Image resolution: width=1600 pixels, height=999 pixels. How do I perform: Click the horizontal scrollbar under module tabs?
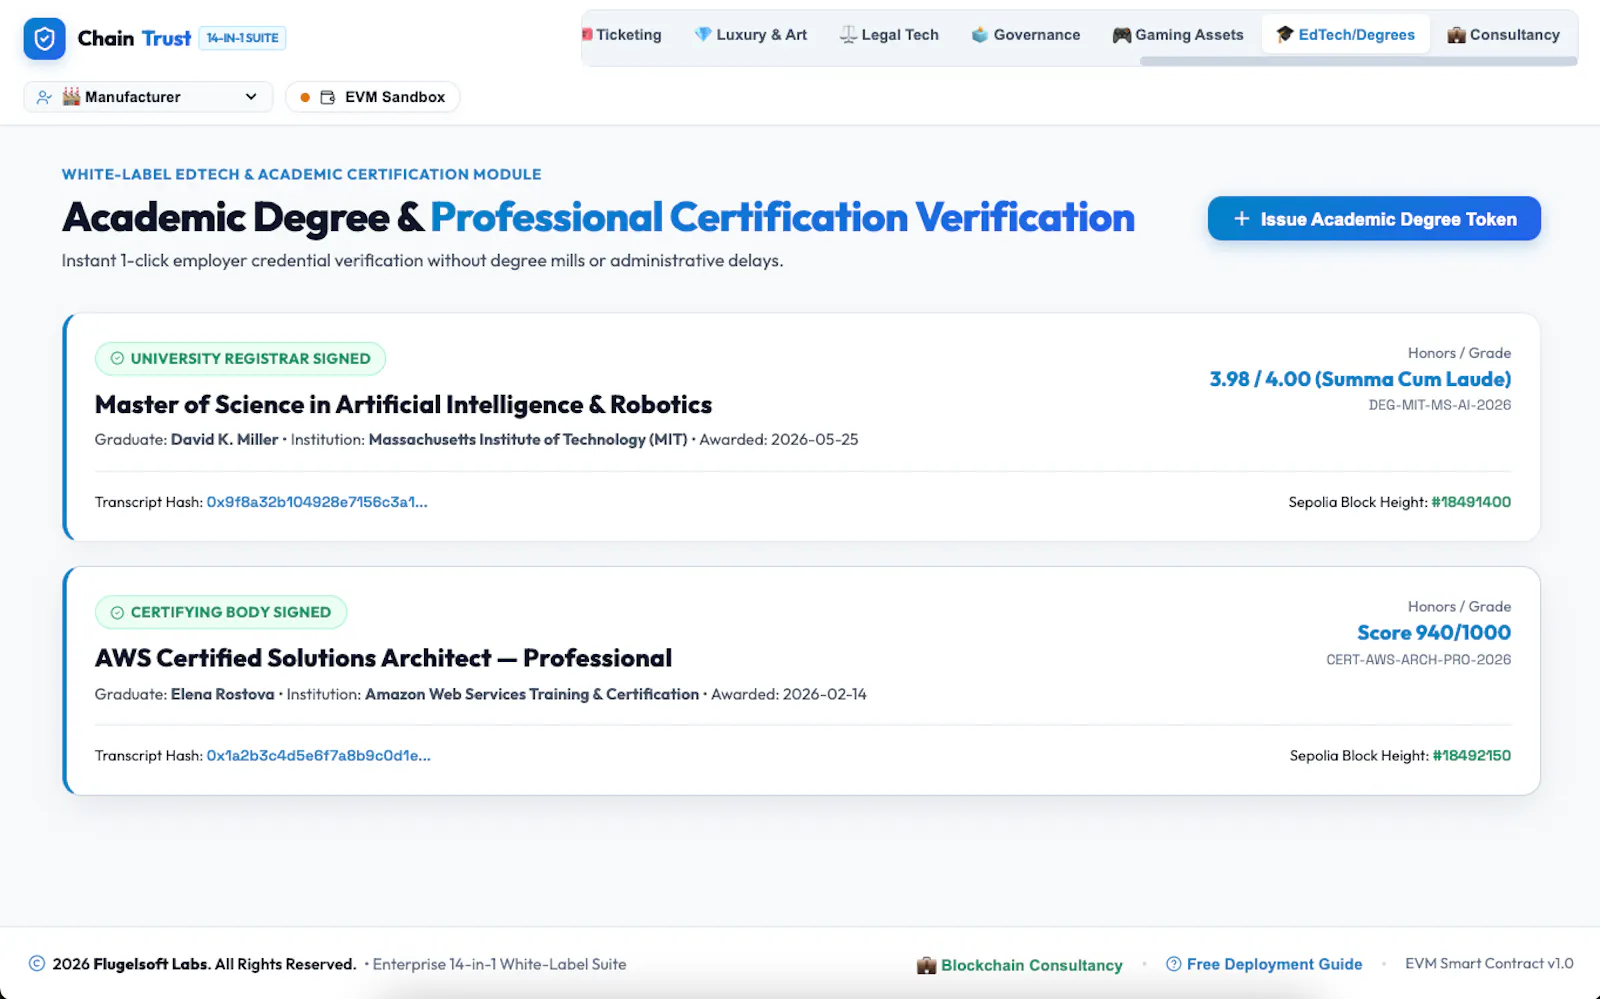click(1358, 61)
